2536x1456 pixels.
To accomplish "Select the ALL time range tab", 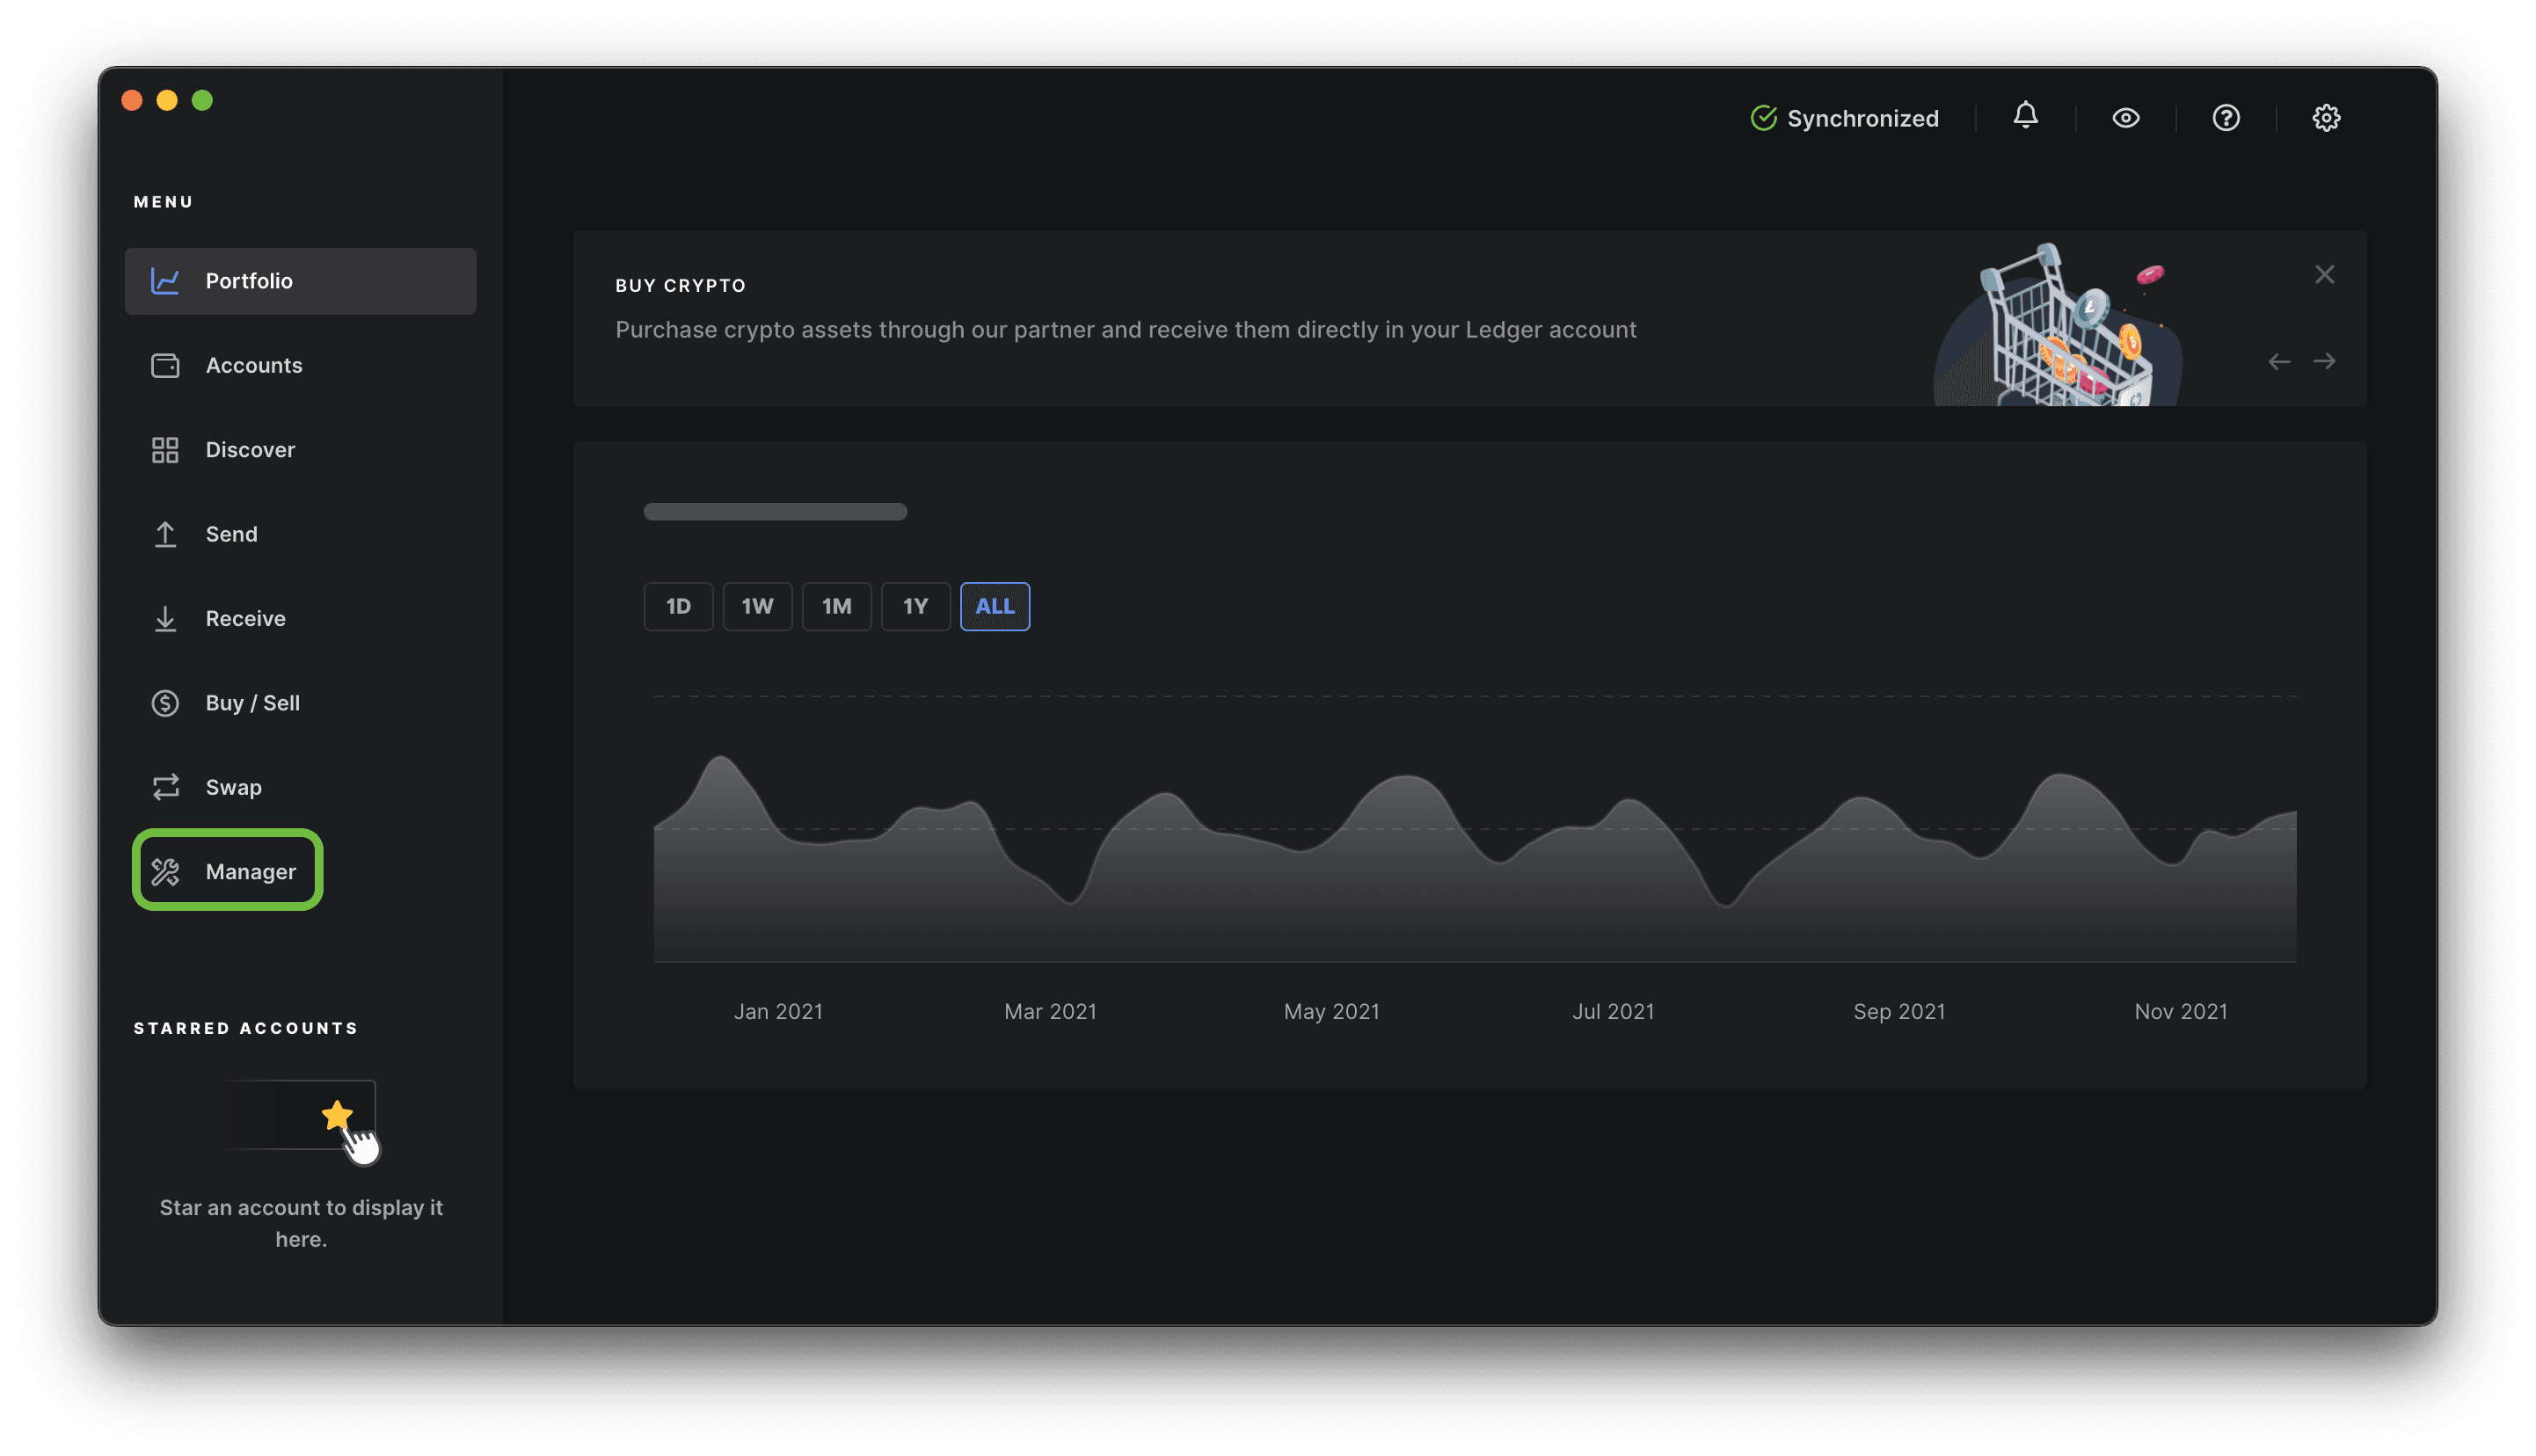I will (995, 606).
